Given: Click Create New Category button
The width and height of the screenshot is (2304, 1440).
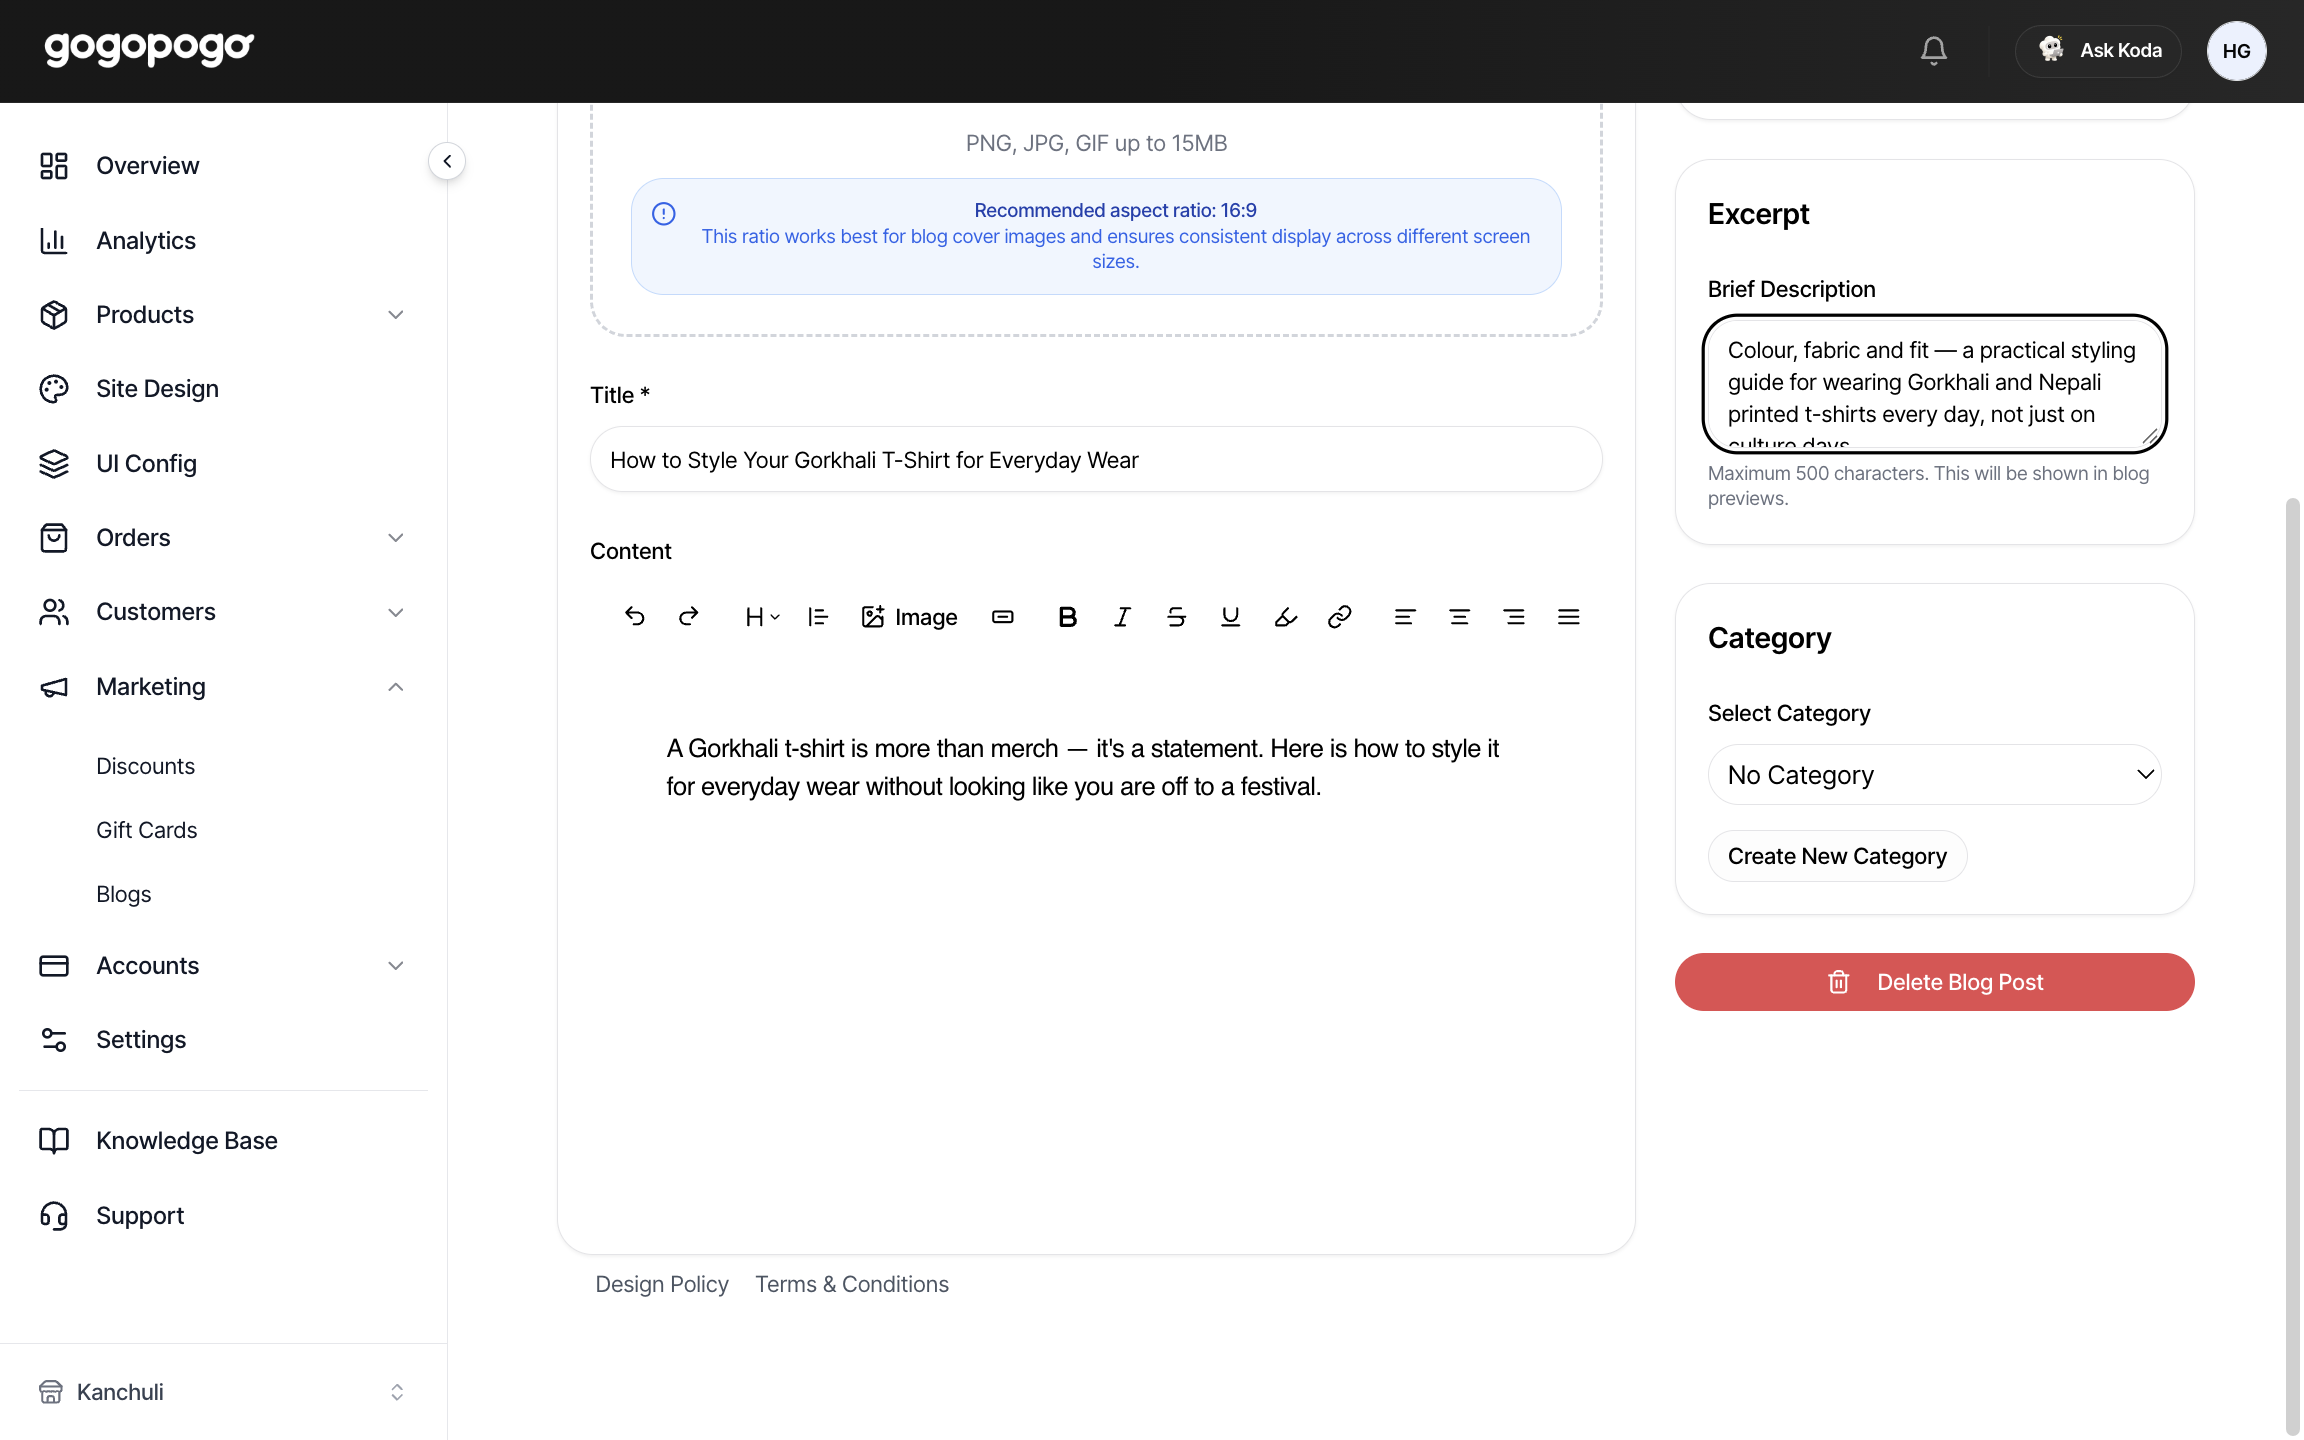Looking at the screenshot, I should 1837,856.
